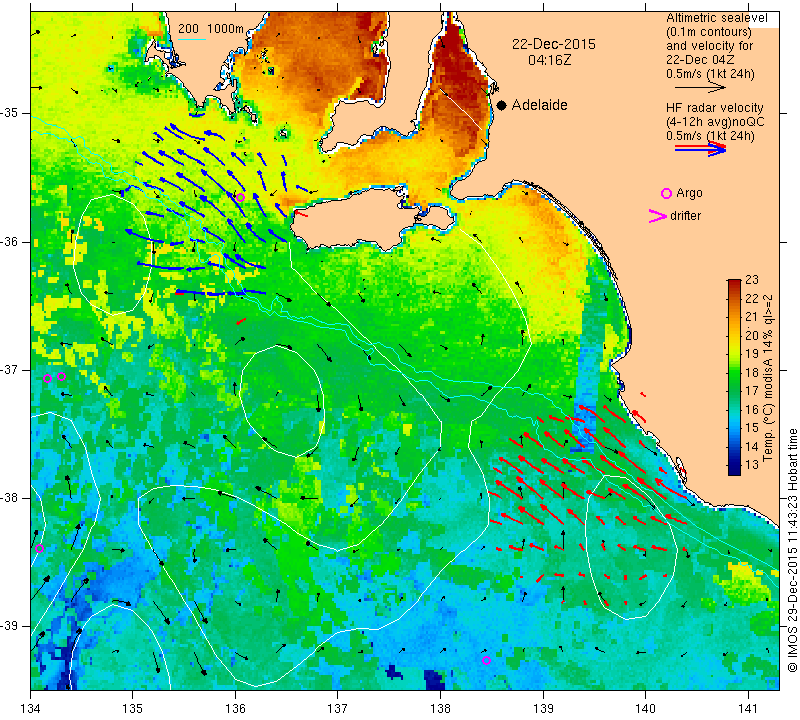This screenshot has height=720, width=800.
Task: Click the red-blue HF radar scale arrow
Action: 700,148
